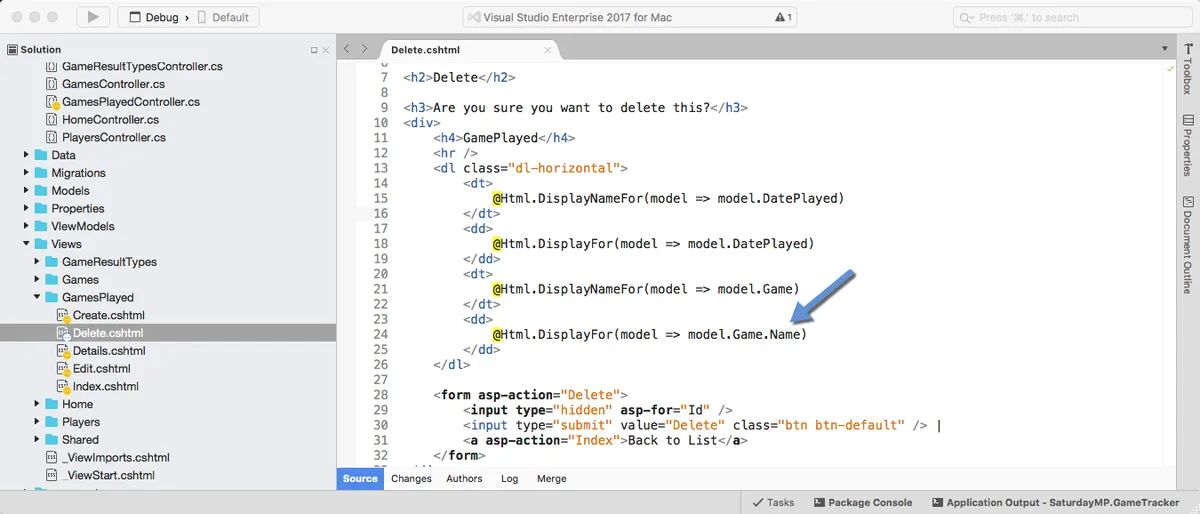The width and height of the screenshot is (1200, 514).
Task: Click the Data folder icon
Action: point(41,155)
